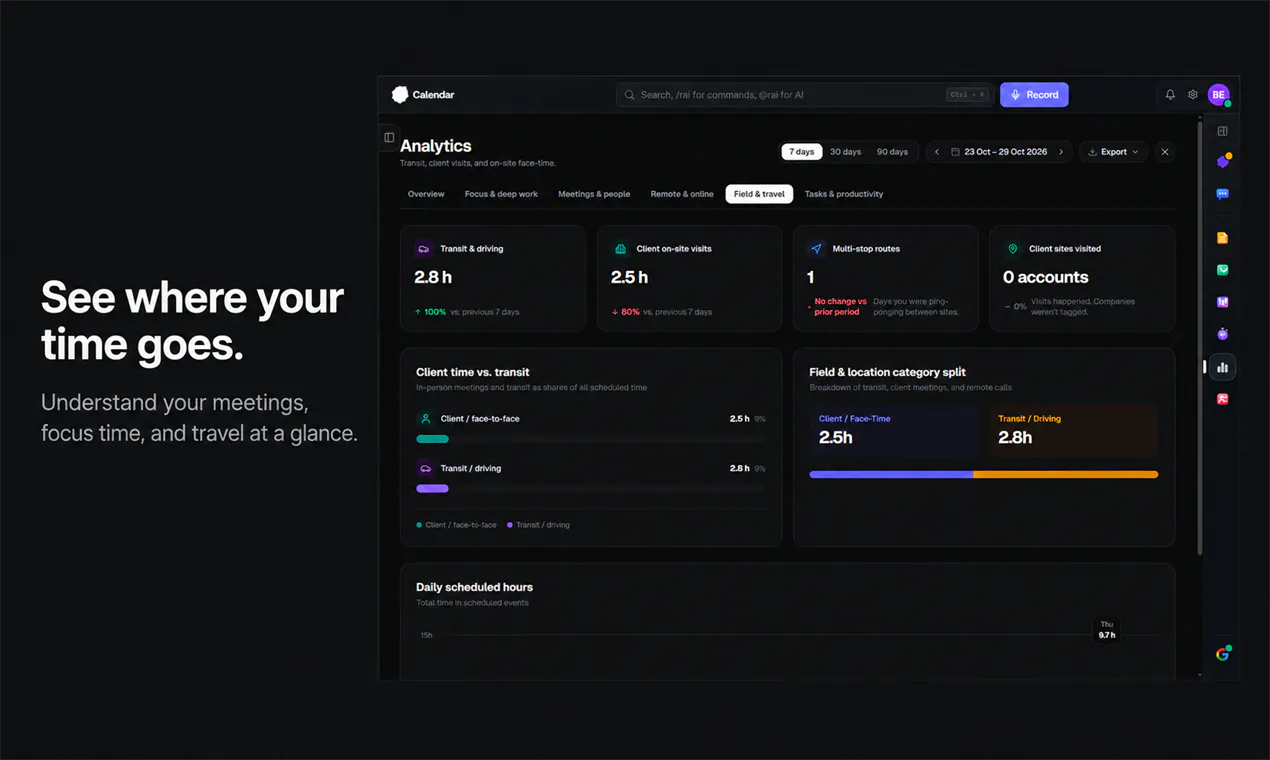This screenshot has width=1270, height=760.
Task: Click the Transit / driving progress bar
Action: pos(591,488)
